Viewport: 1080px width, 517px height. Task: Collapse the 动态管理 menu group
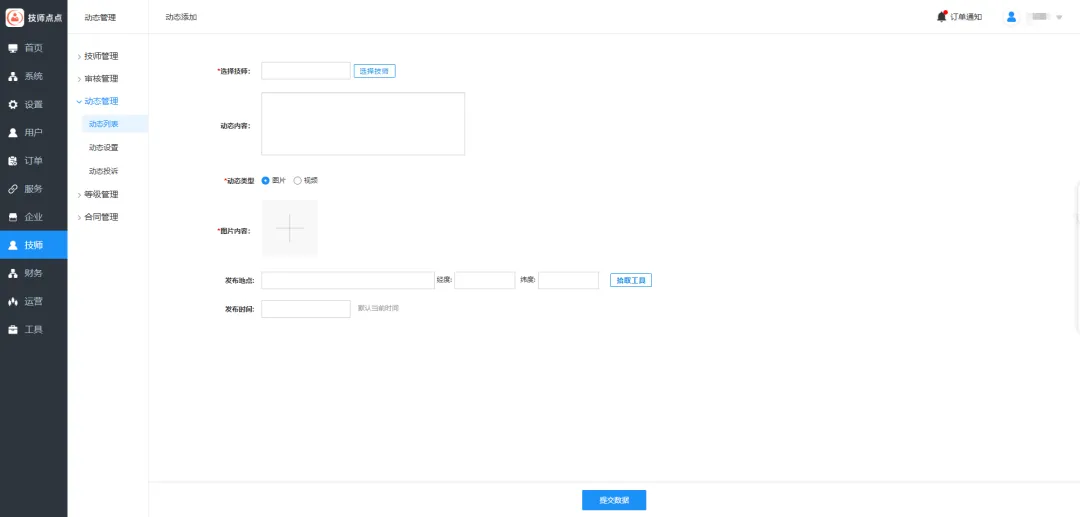100,101
